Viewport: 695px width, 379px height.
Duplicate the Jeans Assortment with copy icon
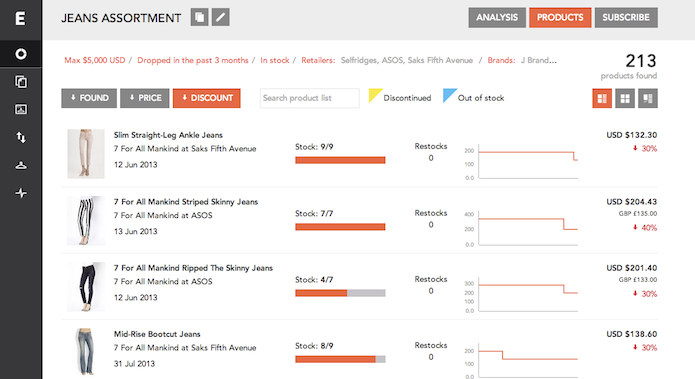[x=199, y=17]
